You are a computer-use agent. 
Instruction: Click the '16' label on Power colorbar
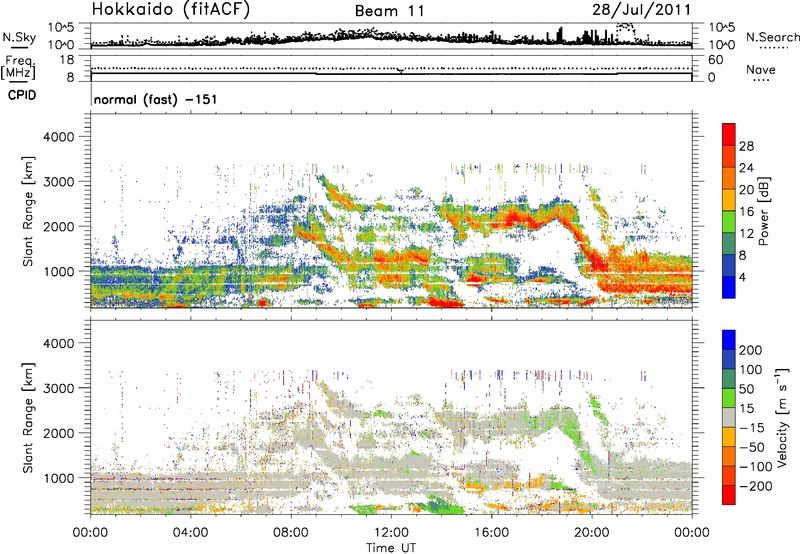pos(746,212)
